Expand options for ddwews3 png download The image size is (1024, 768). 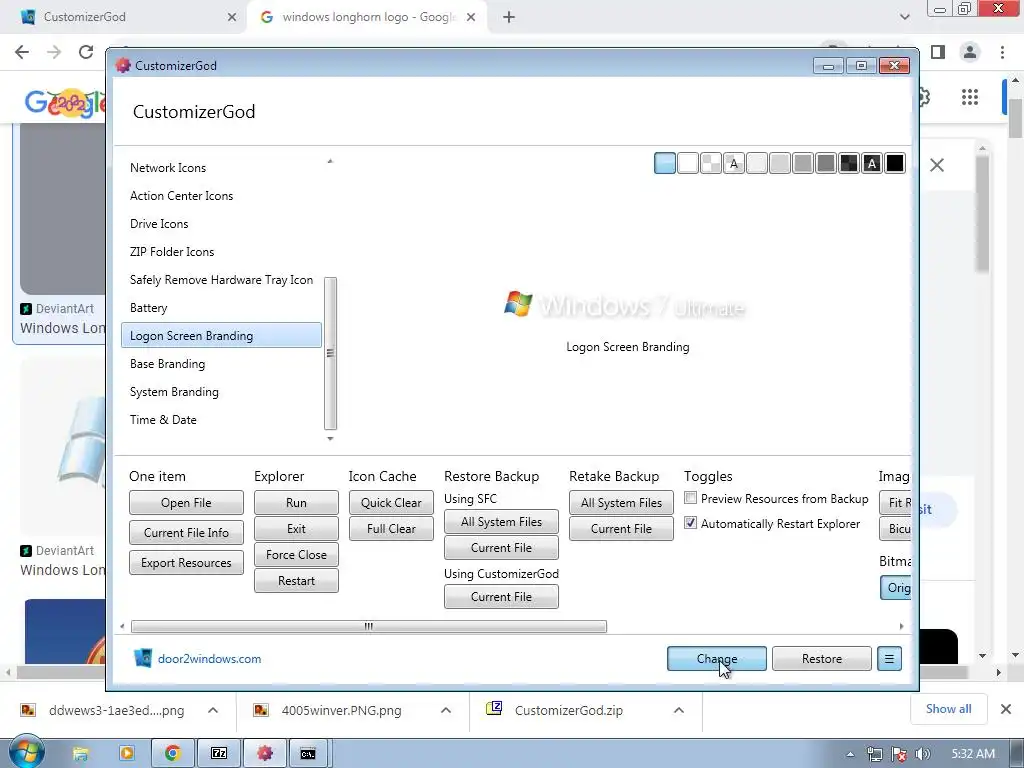click(x=213, y=710)
